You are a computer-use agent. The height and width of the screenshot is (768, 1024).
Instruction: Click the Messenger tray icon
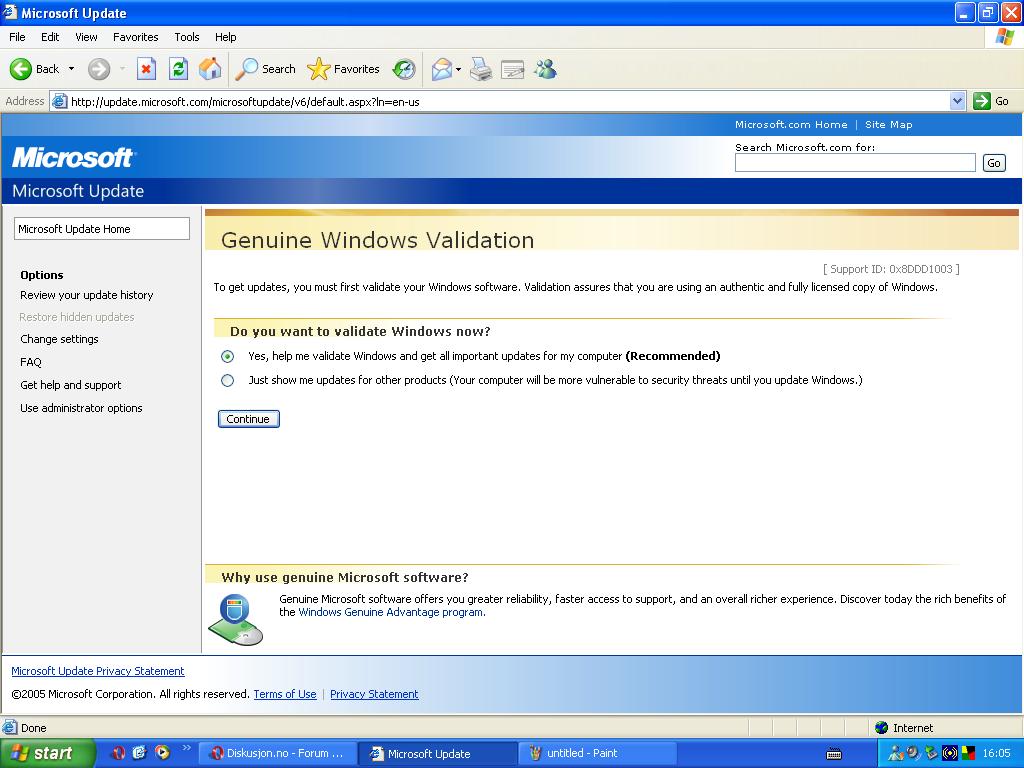tap(896, 754)
